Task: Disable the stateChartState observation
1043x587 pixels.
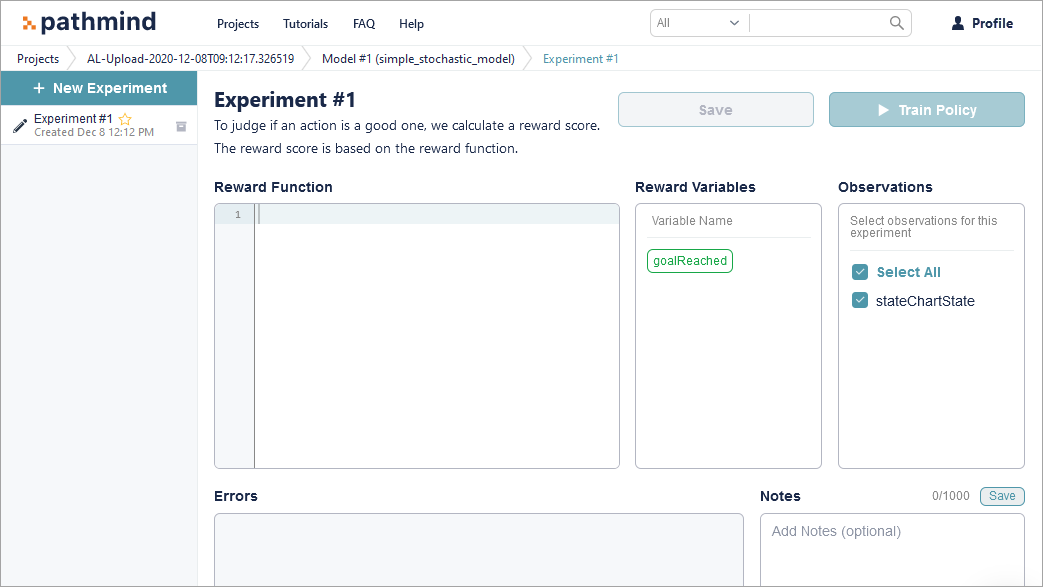Action: [860, 300]
